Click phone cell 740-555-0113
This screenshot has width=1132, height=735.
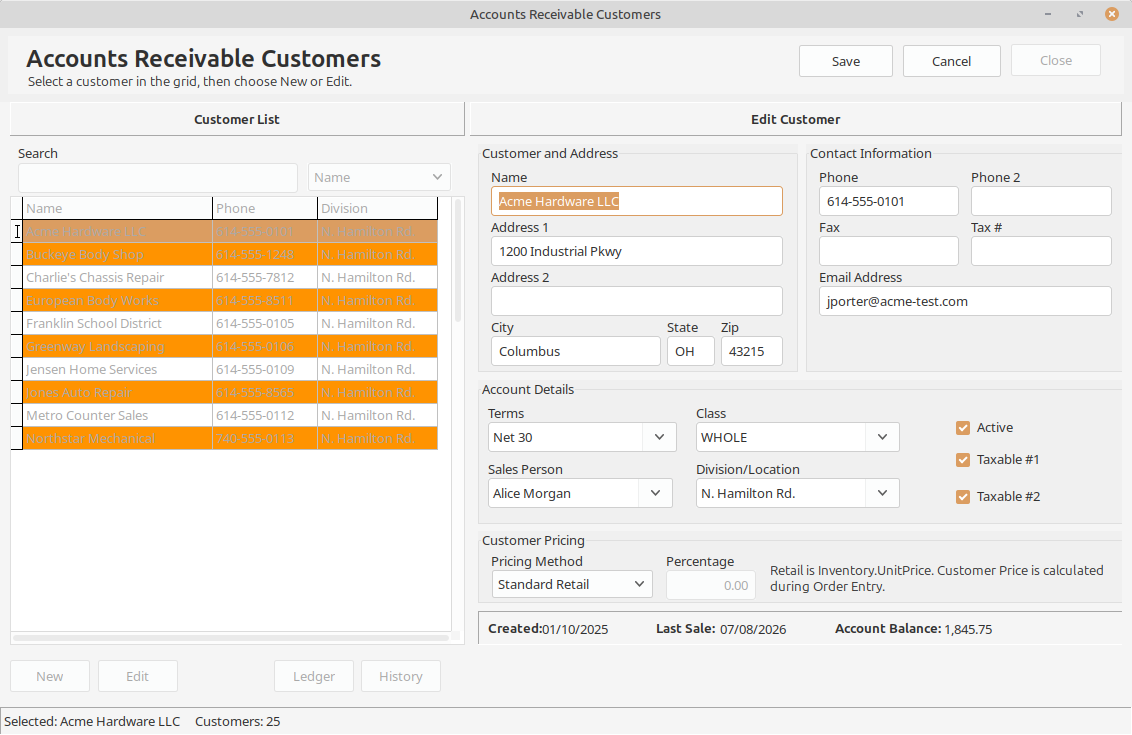(x=265, y=439)
